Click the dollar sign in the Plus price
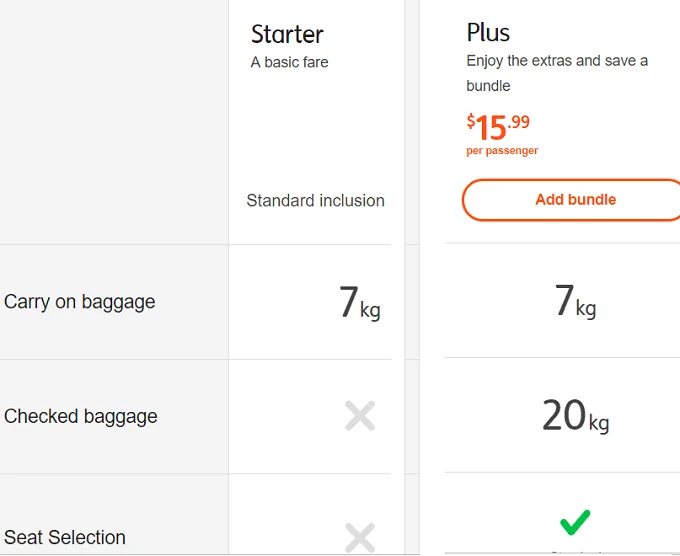Image resolution: width=680 pixels, height=556 pixels. (471, 121)
